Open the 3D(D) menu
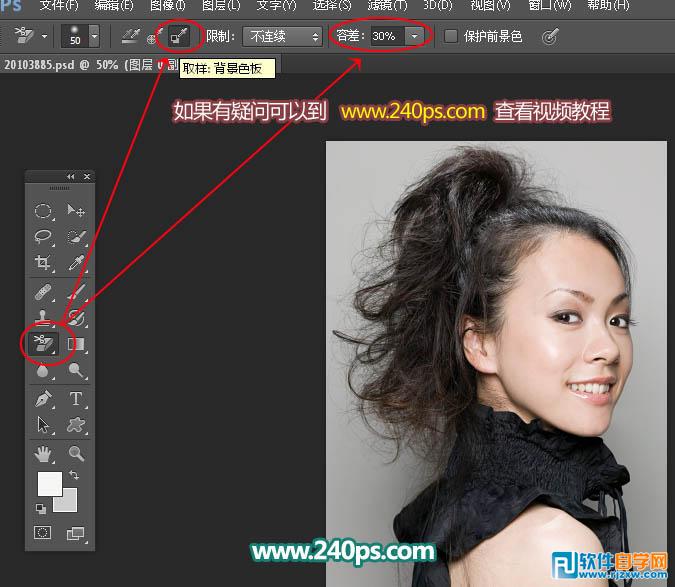This screenshot has height=587, width=675. [438, 6]
